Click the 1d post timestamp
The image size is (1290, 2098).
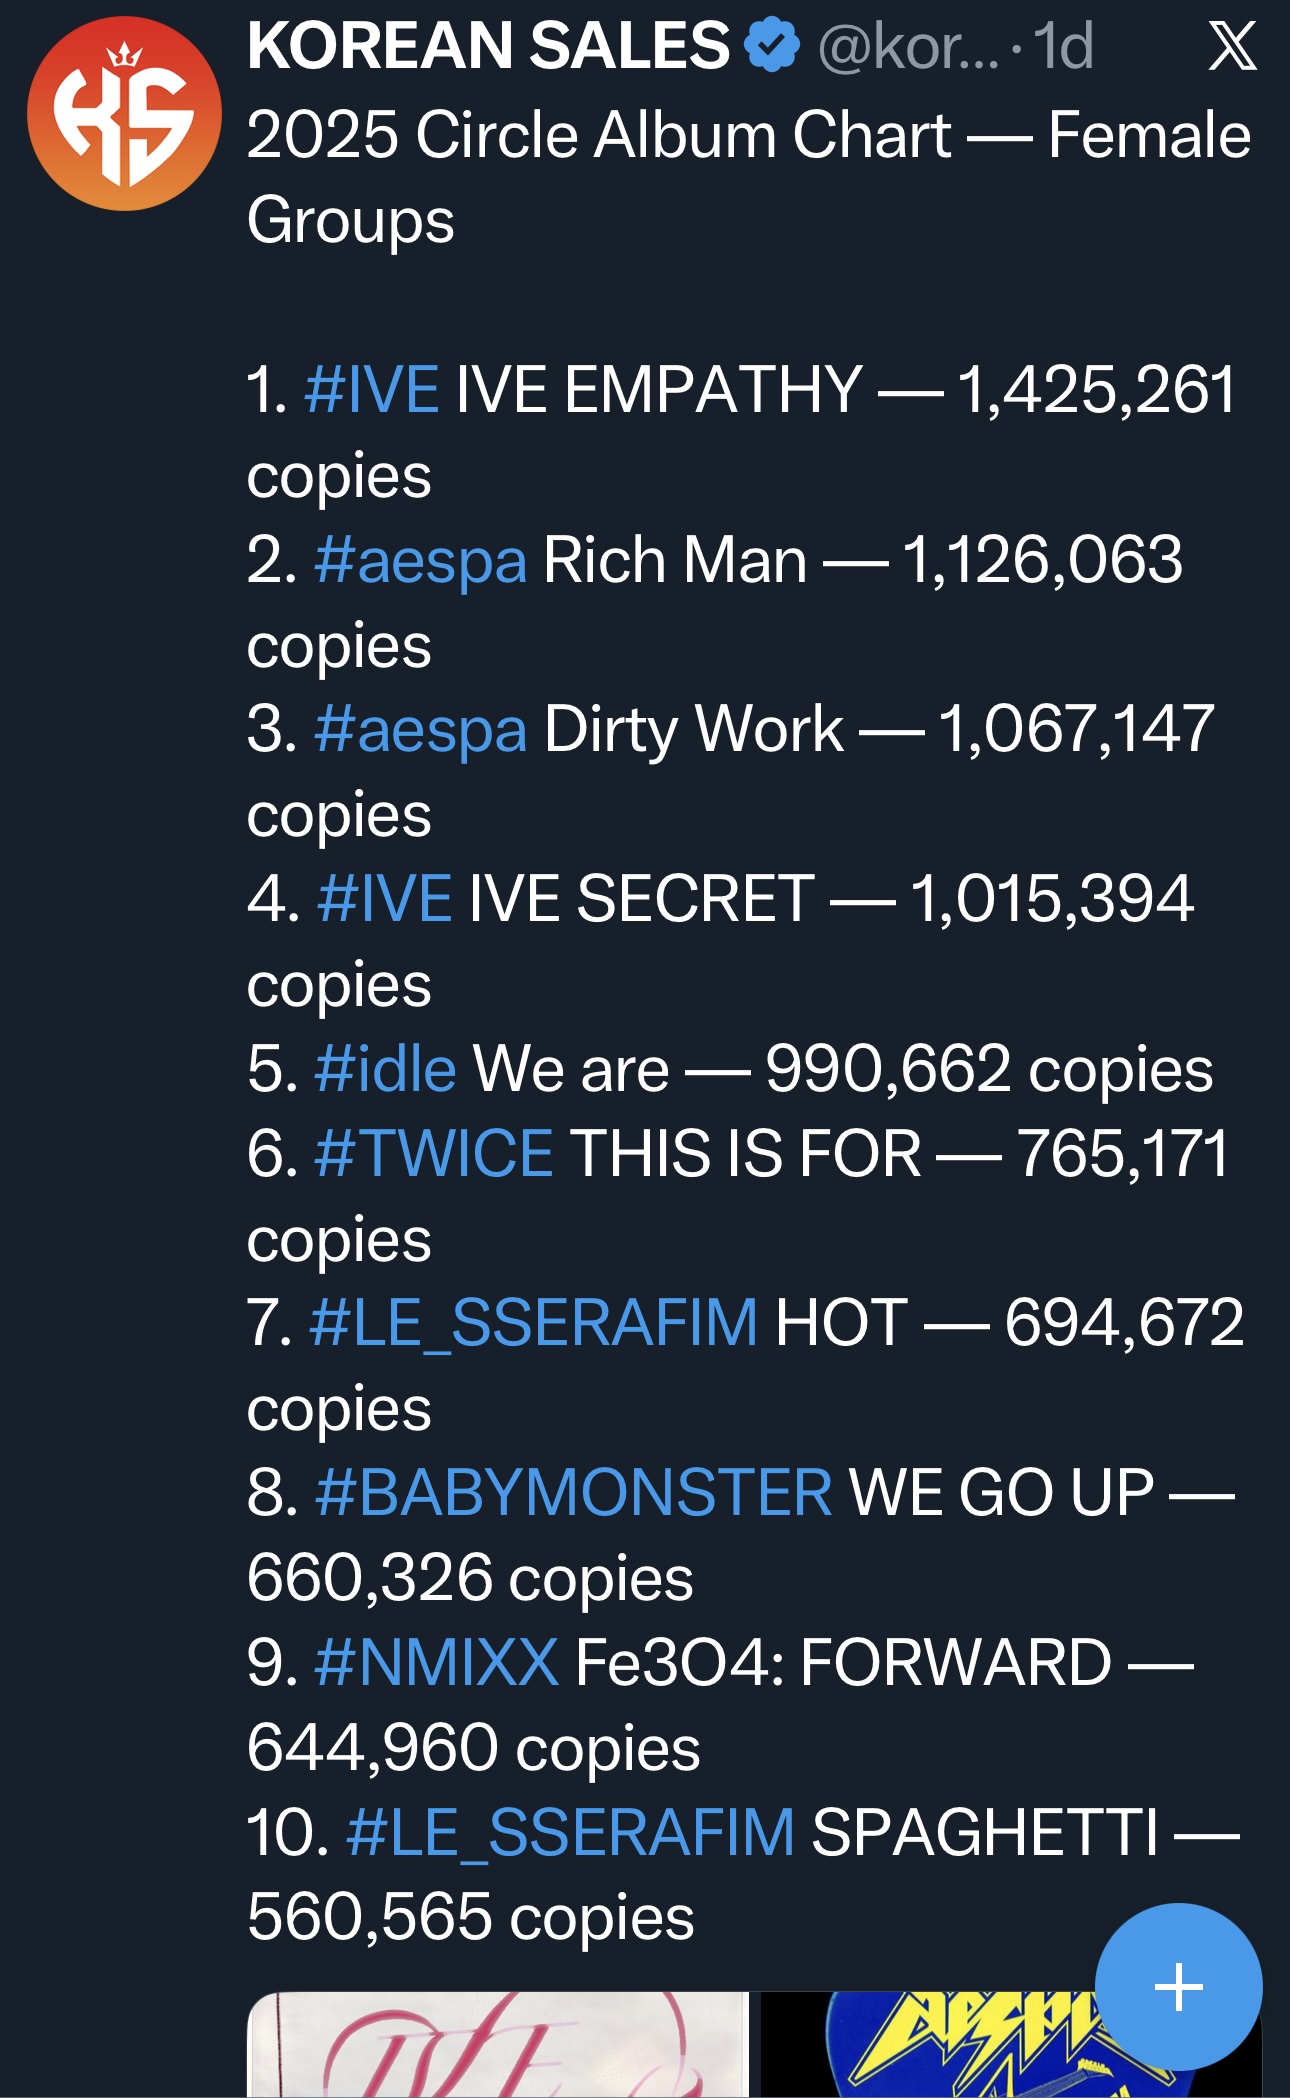click(1062, 47)
